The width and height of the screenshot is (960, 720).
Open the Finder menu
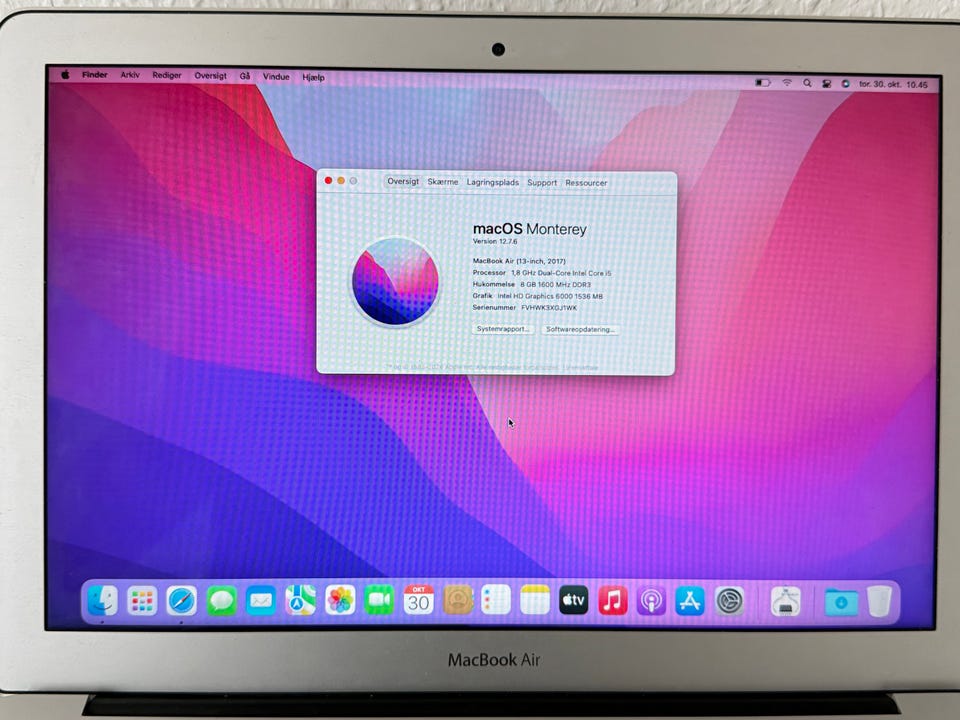(95, 75)
